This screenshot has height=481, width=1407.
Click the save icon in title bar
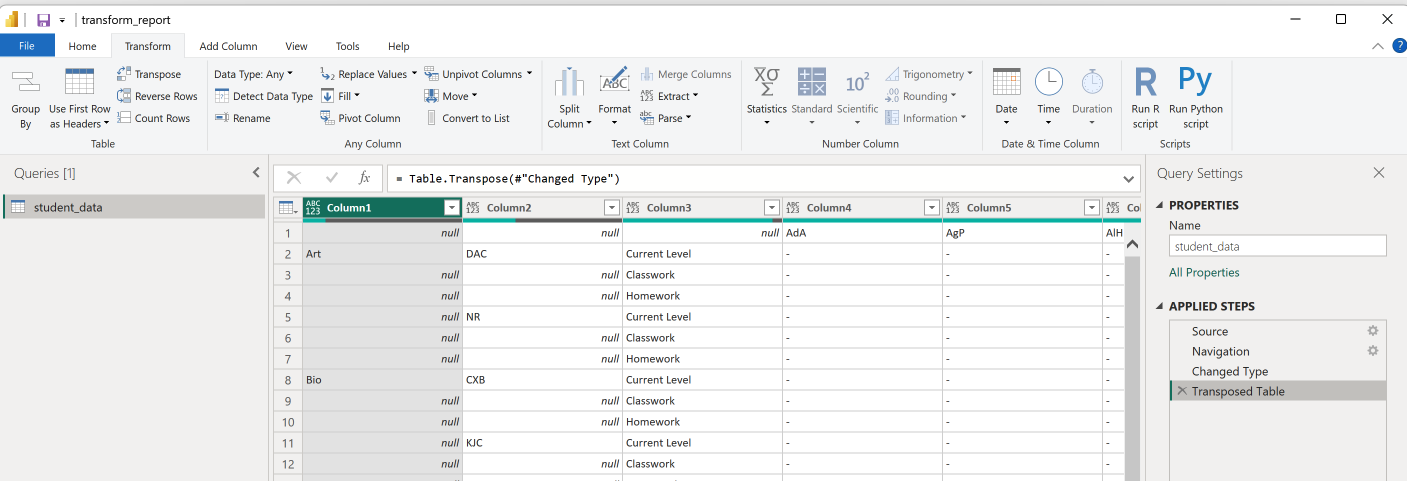[43, 19]
